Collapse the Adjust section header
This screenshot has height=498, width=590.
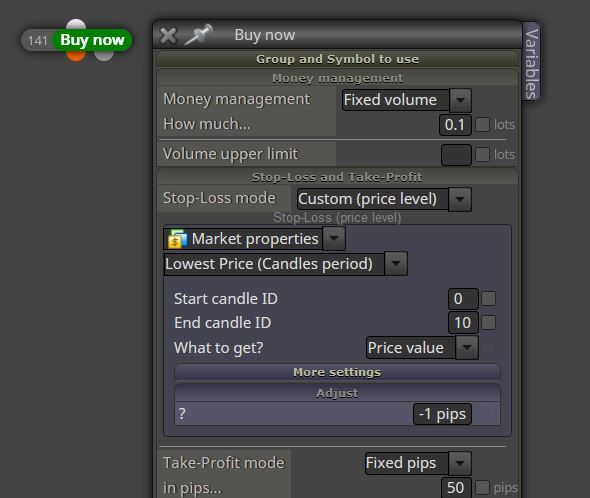click(x=337, y=393)
